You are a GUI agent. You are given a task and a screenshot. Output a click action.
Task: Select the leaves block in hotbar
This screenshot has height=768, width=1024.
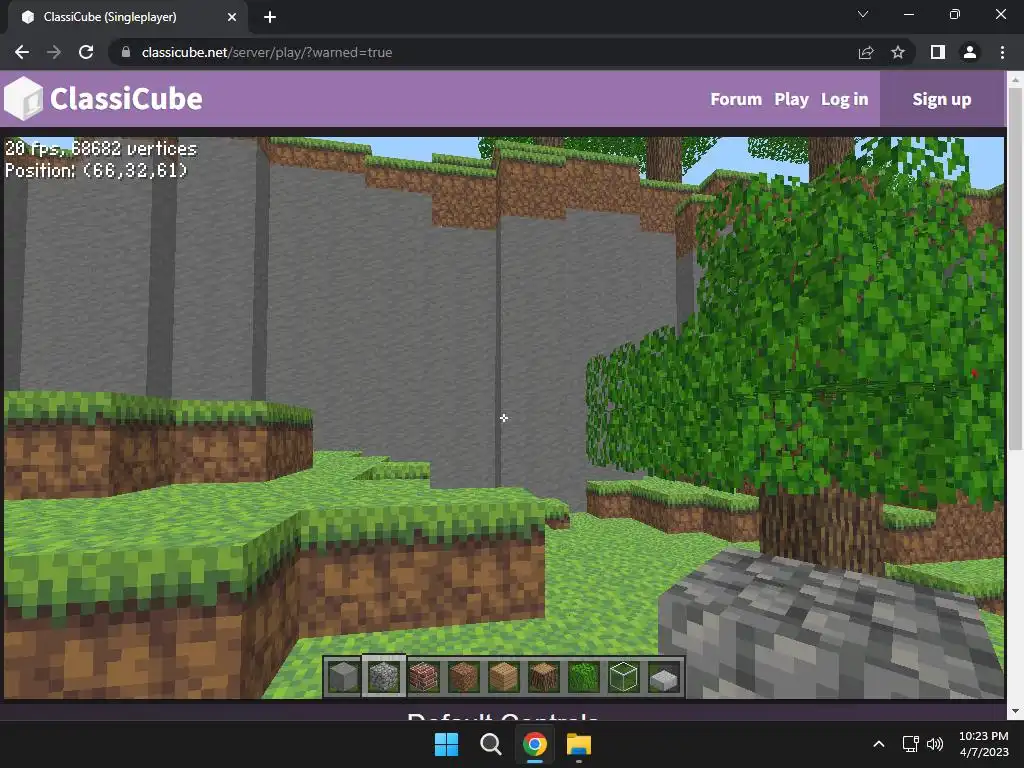(583, 677)
